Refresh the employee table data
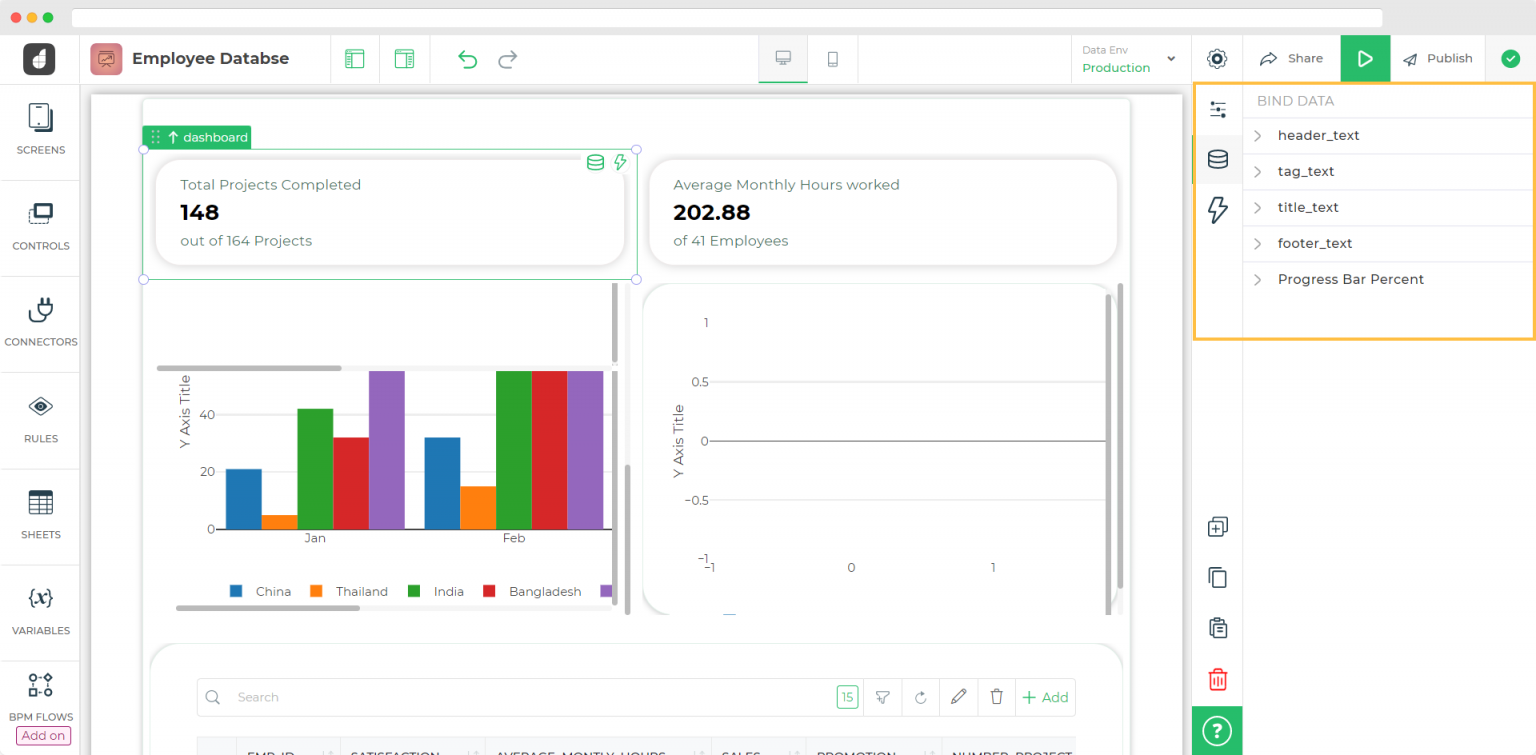 point(920,697)
